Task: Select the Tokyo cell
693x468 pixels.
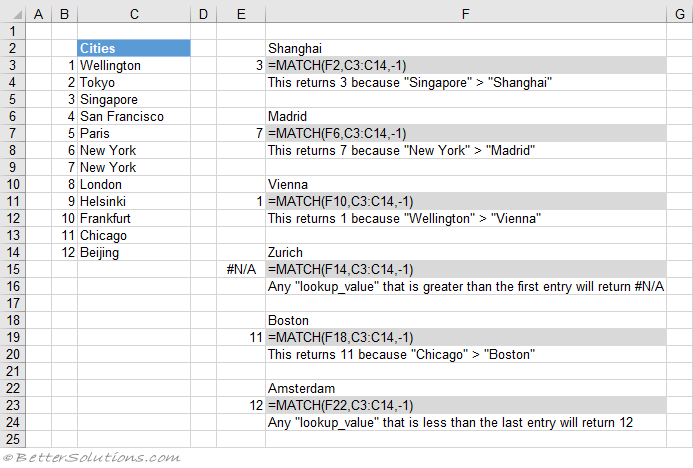Action: [x=134, y=82]
